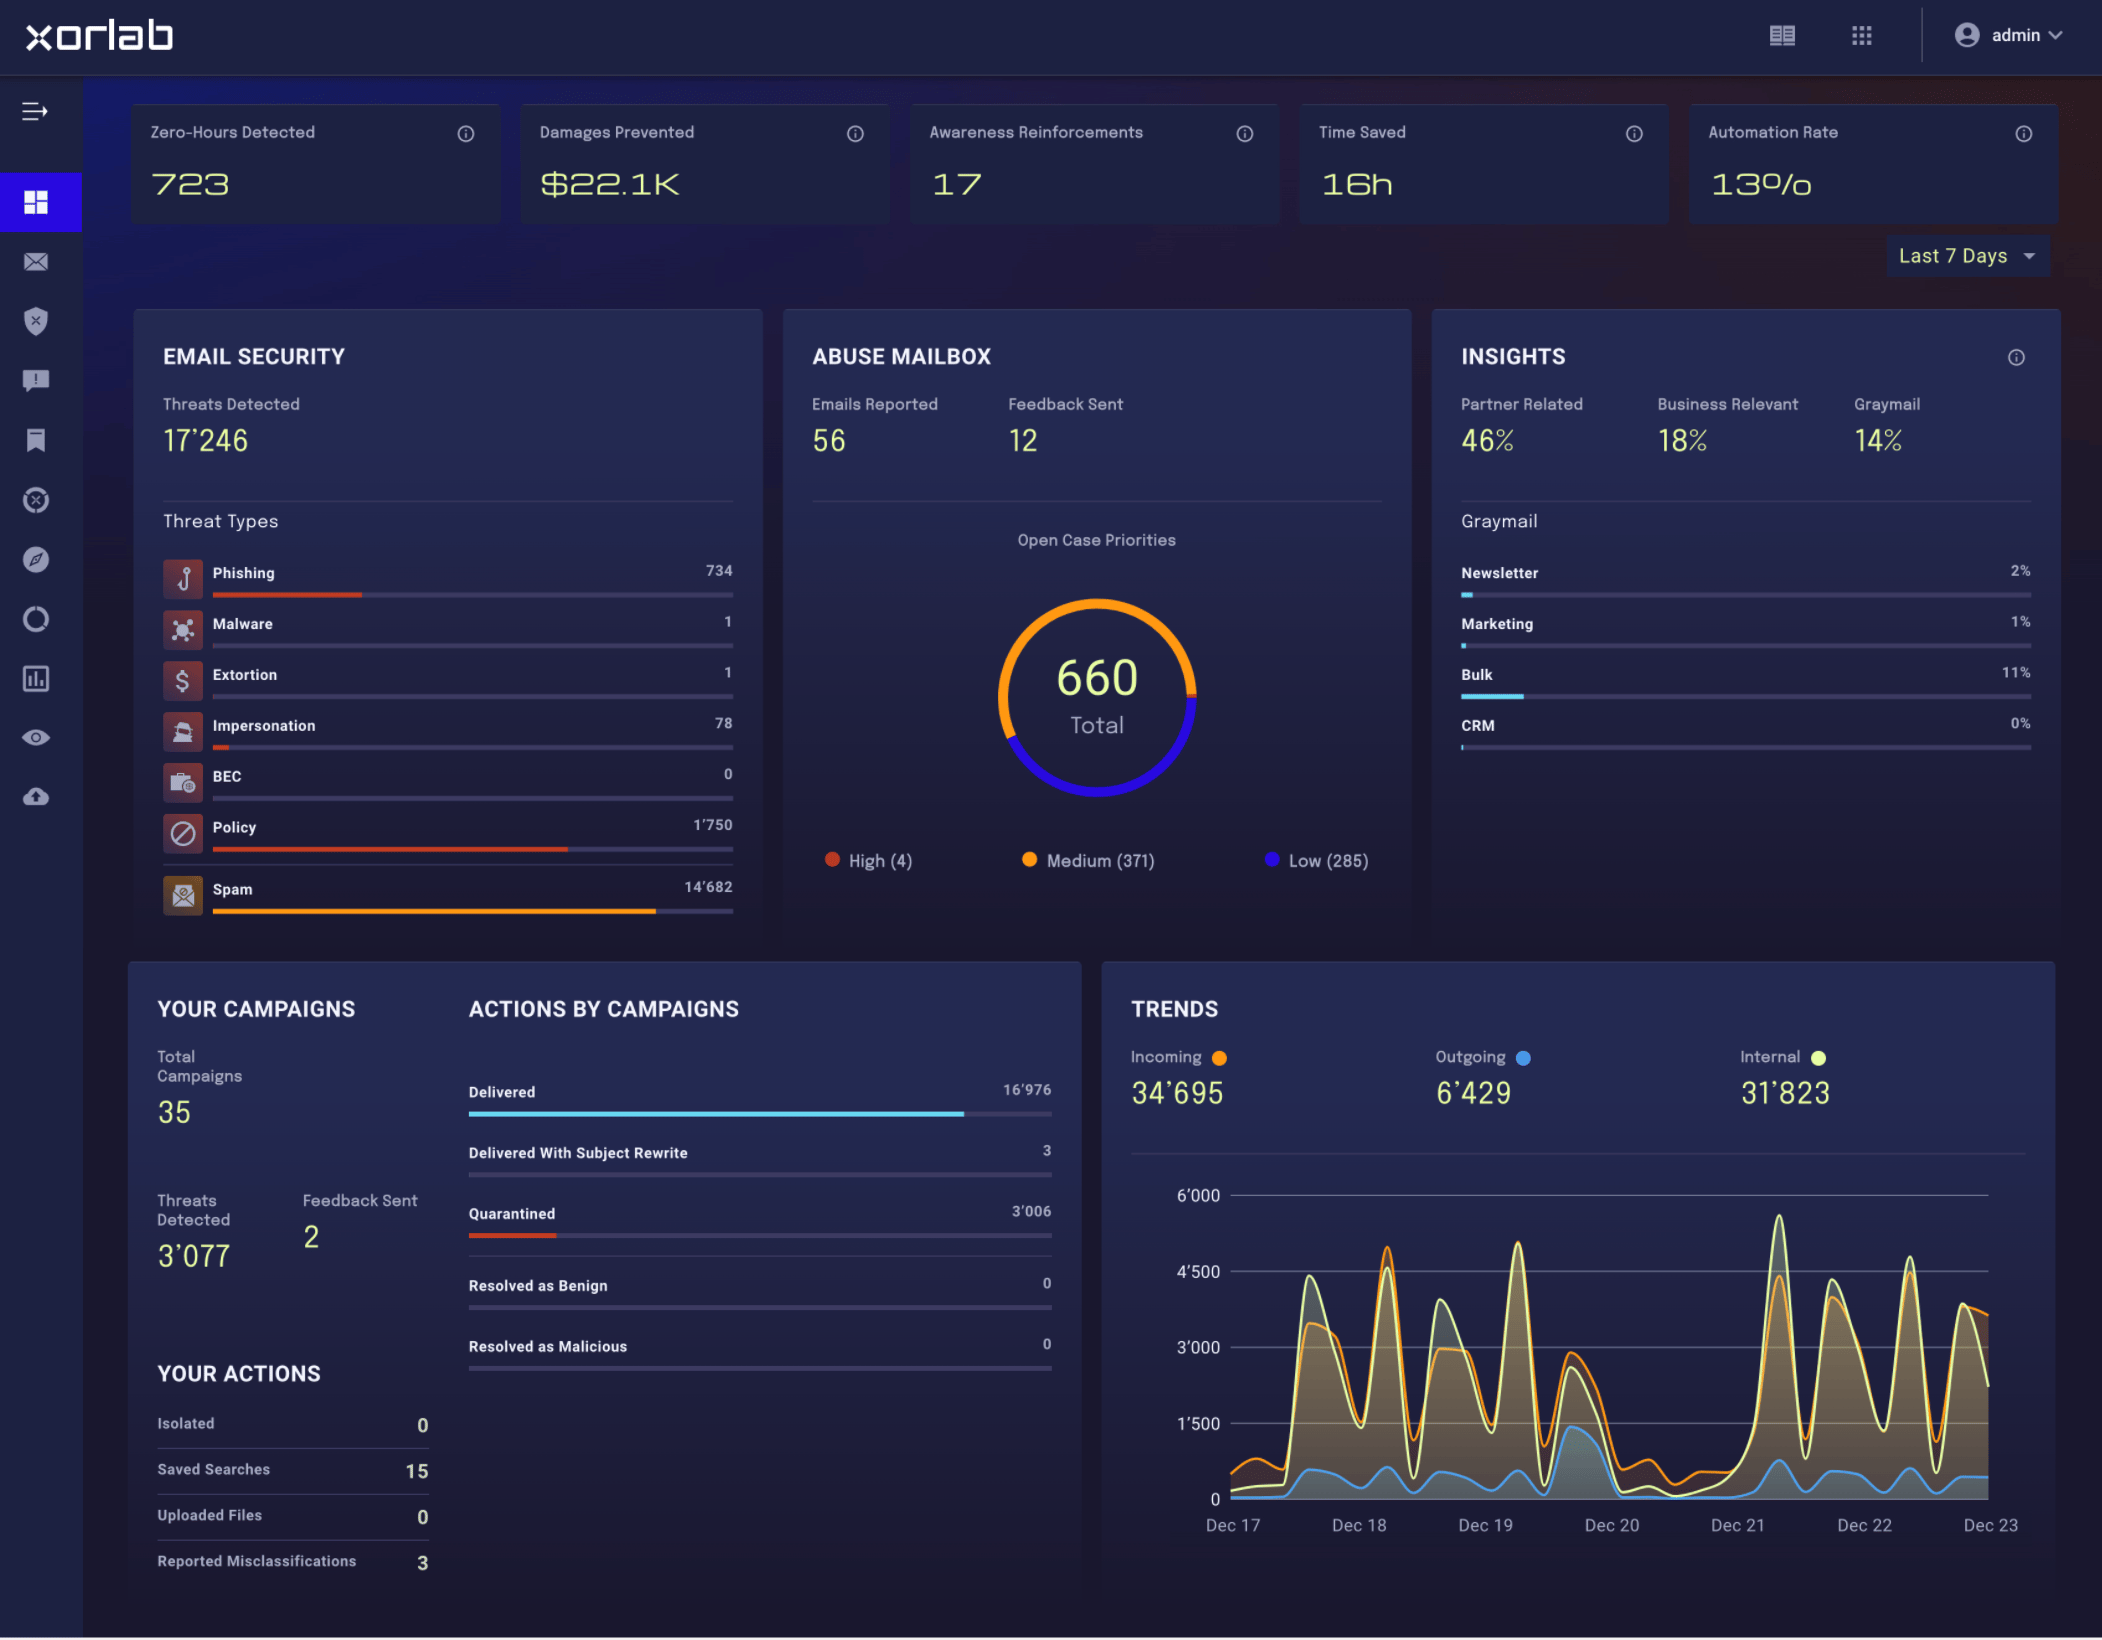Open the shield security sidebar icon

coord(36,321)
